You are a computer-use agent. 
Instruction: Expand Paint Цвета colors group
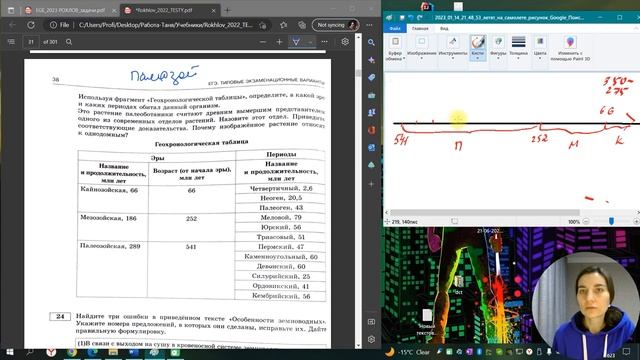click(x=540, y=49)
